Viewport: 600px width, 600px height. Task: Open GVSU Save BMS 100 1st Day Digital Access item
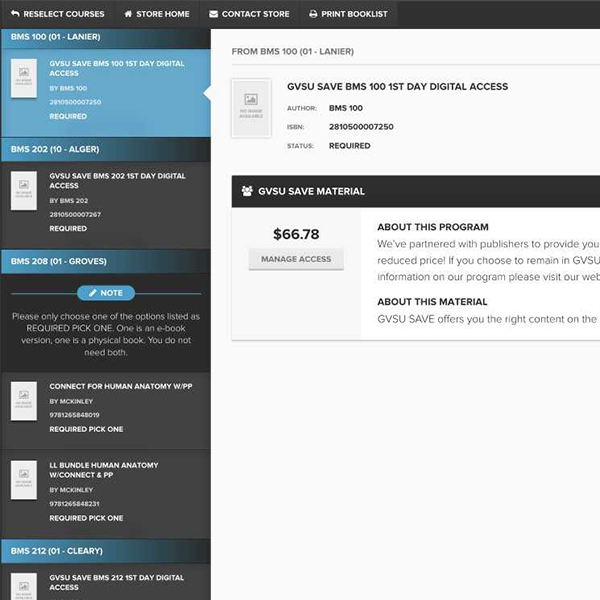(x=106, y=93)
